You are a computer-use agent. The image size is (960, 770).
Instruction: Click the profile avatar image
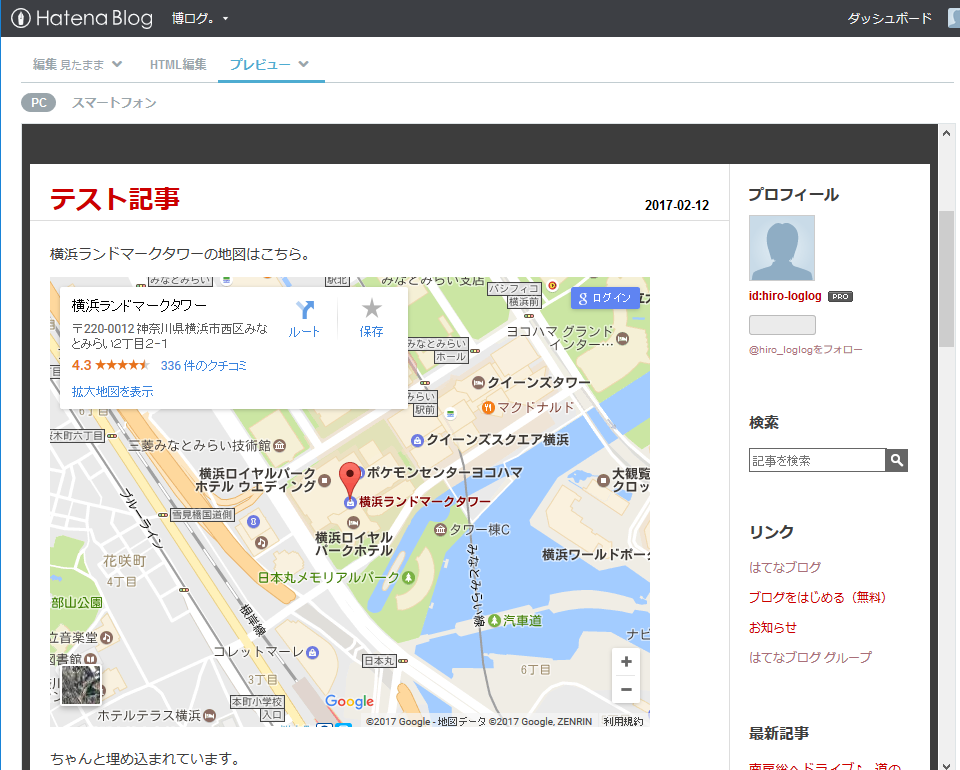782,248
